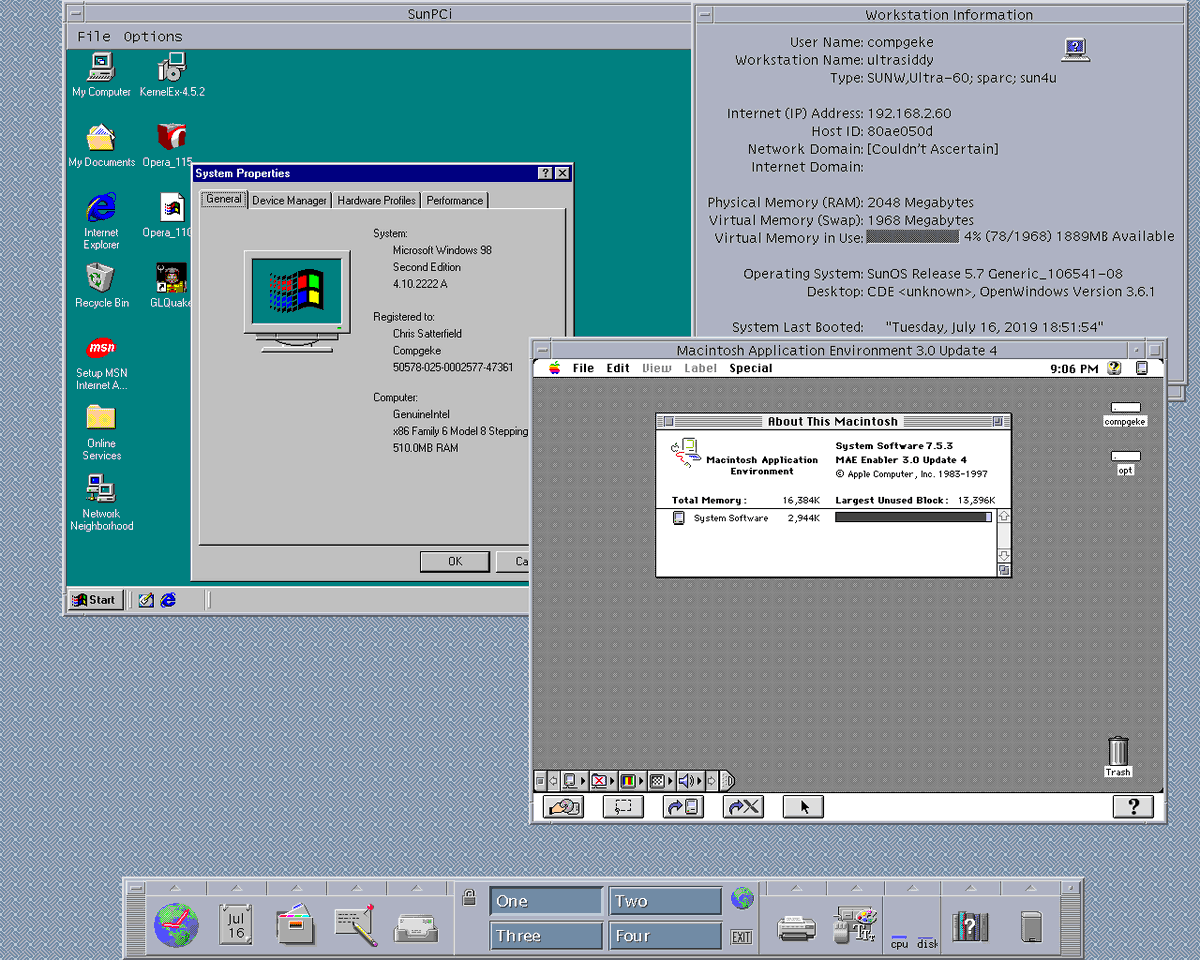Click the Windows 98 Start button
This screenshot has width=1200, height=960.
pos(94,600)
